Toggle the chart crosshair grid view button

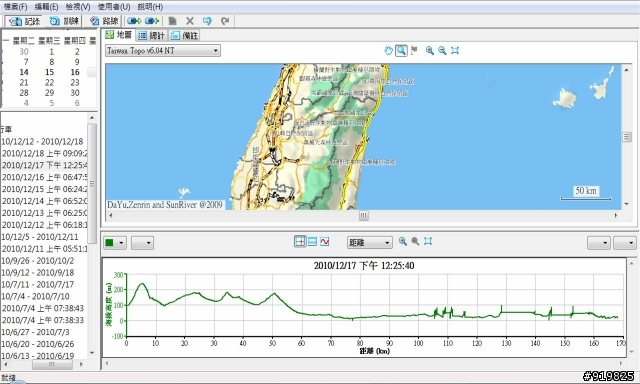tap(300, 242)
